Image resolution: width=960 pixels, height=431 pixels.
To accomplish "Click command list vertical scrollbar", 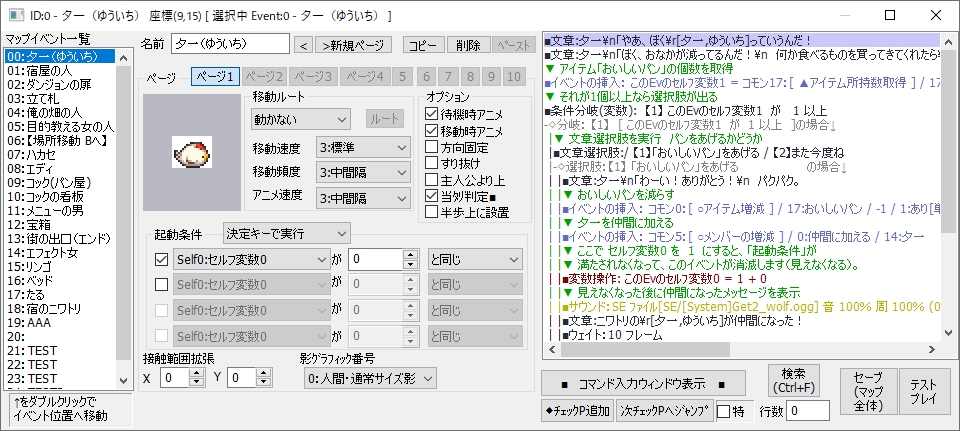I will coord(948,188).
